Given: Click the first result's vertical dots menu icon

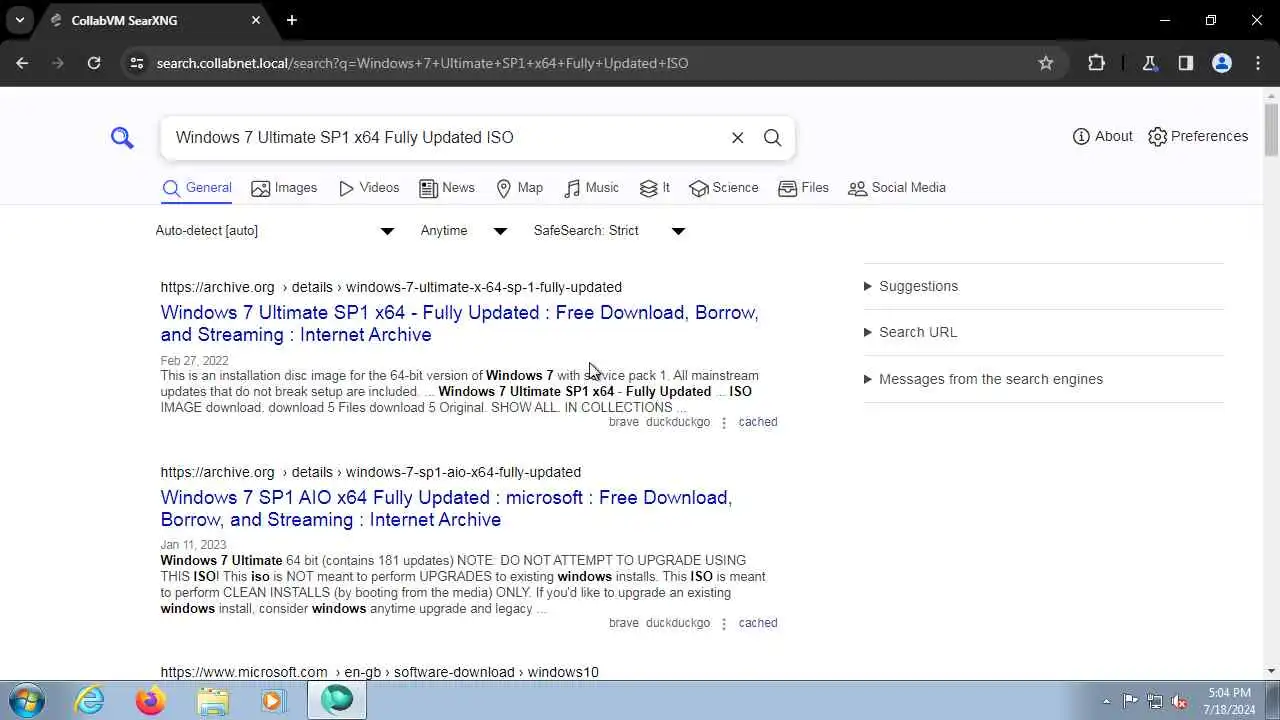Looking at the screenshot, I should tap(724, 423).
